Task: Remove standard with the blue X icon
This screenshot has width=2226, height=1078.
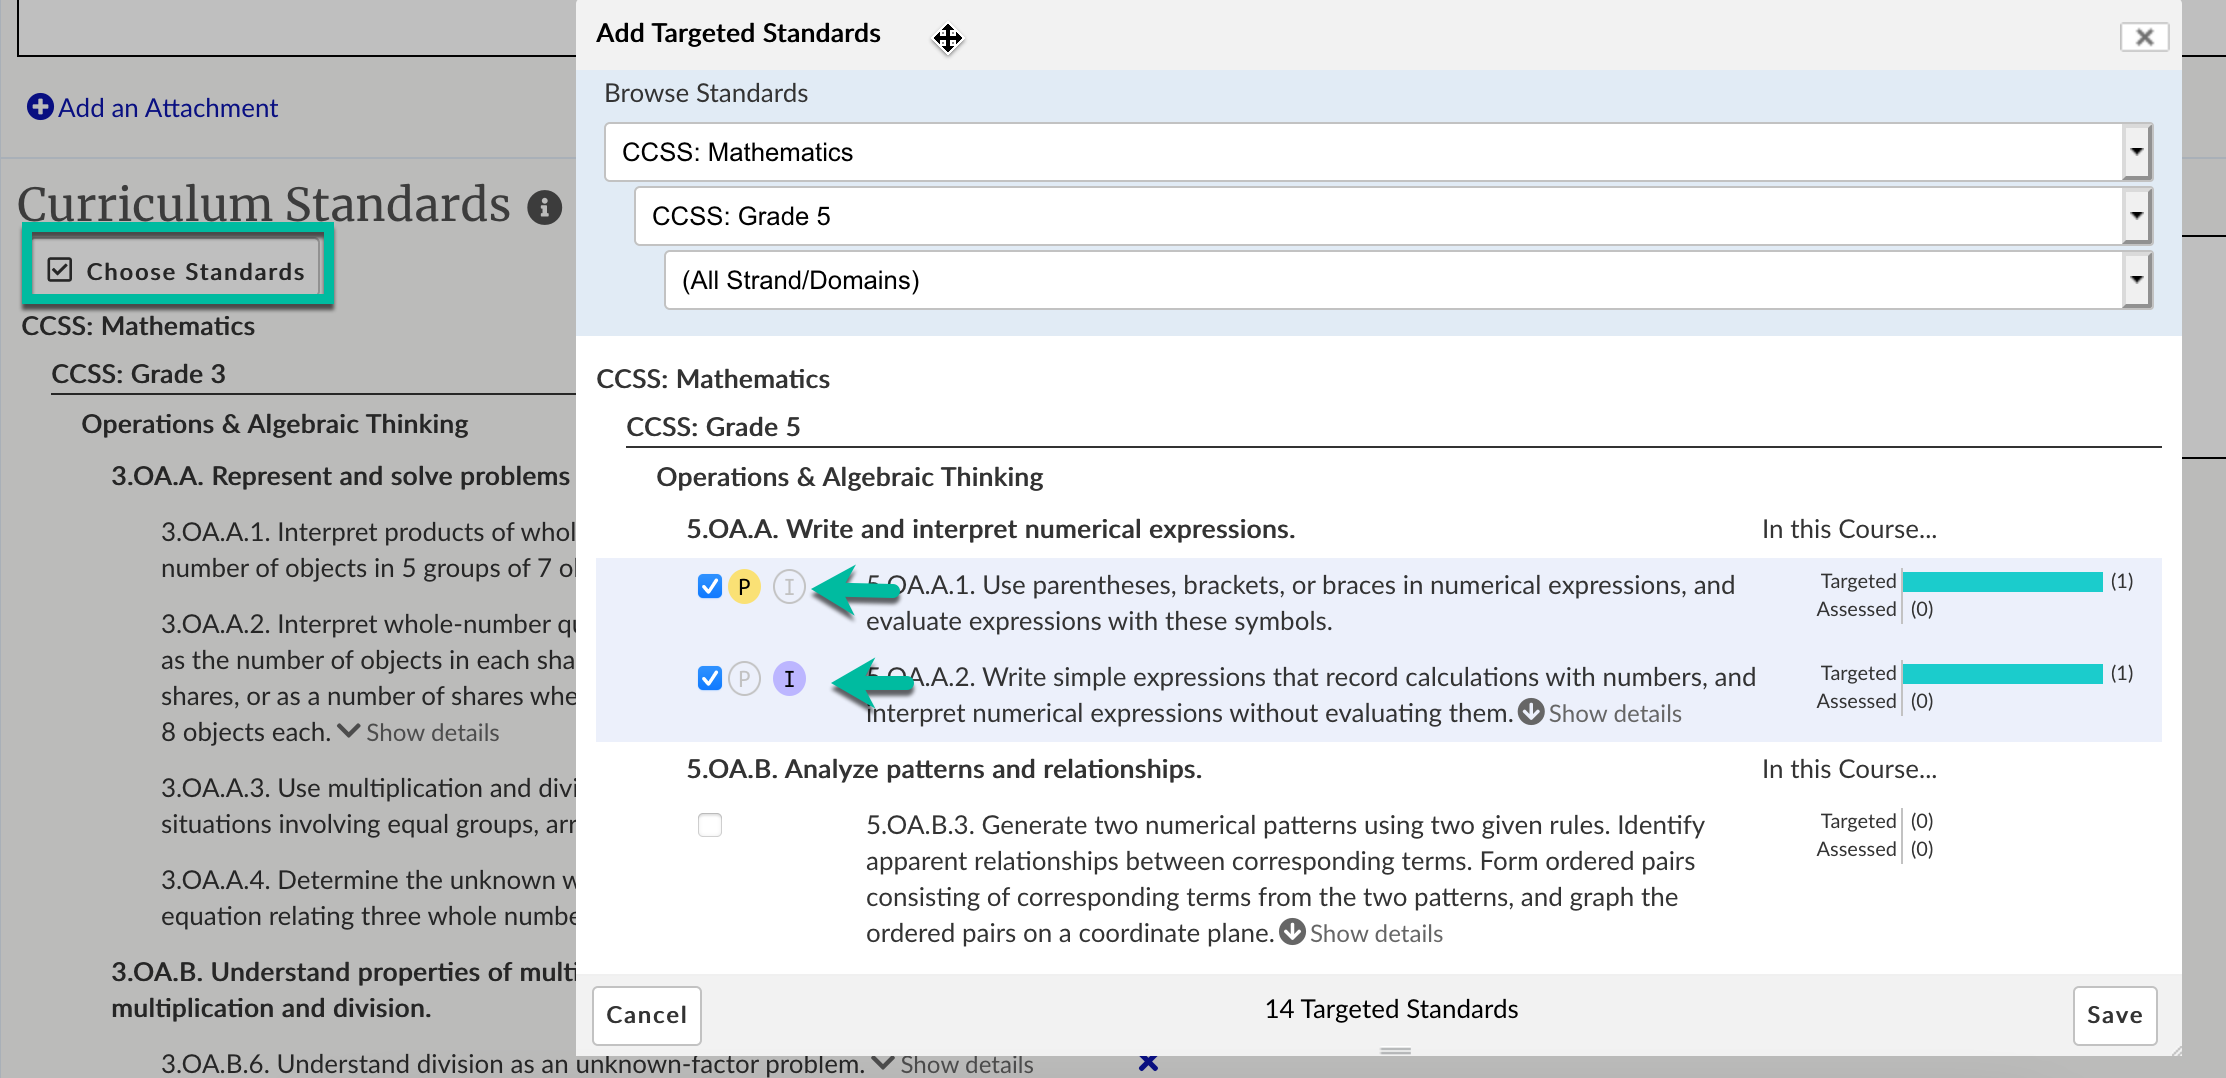Action: pyautogui.click(x=1148, y=1062)
